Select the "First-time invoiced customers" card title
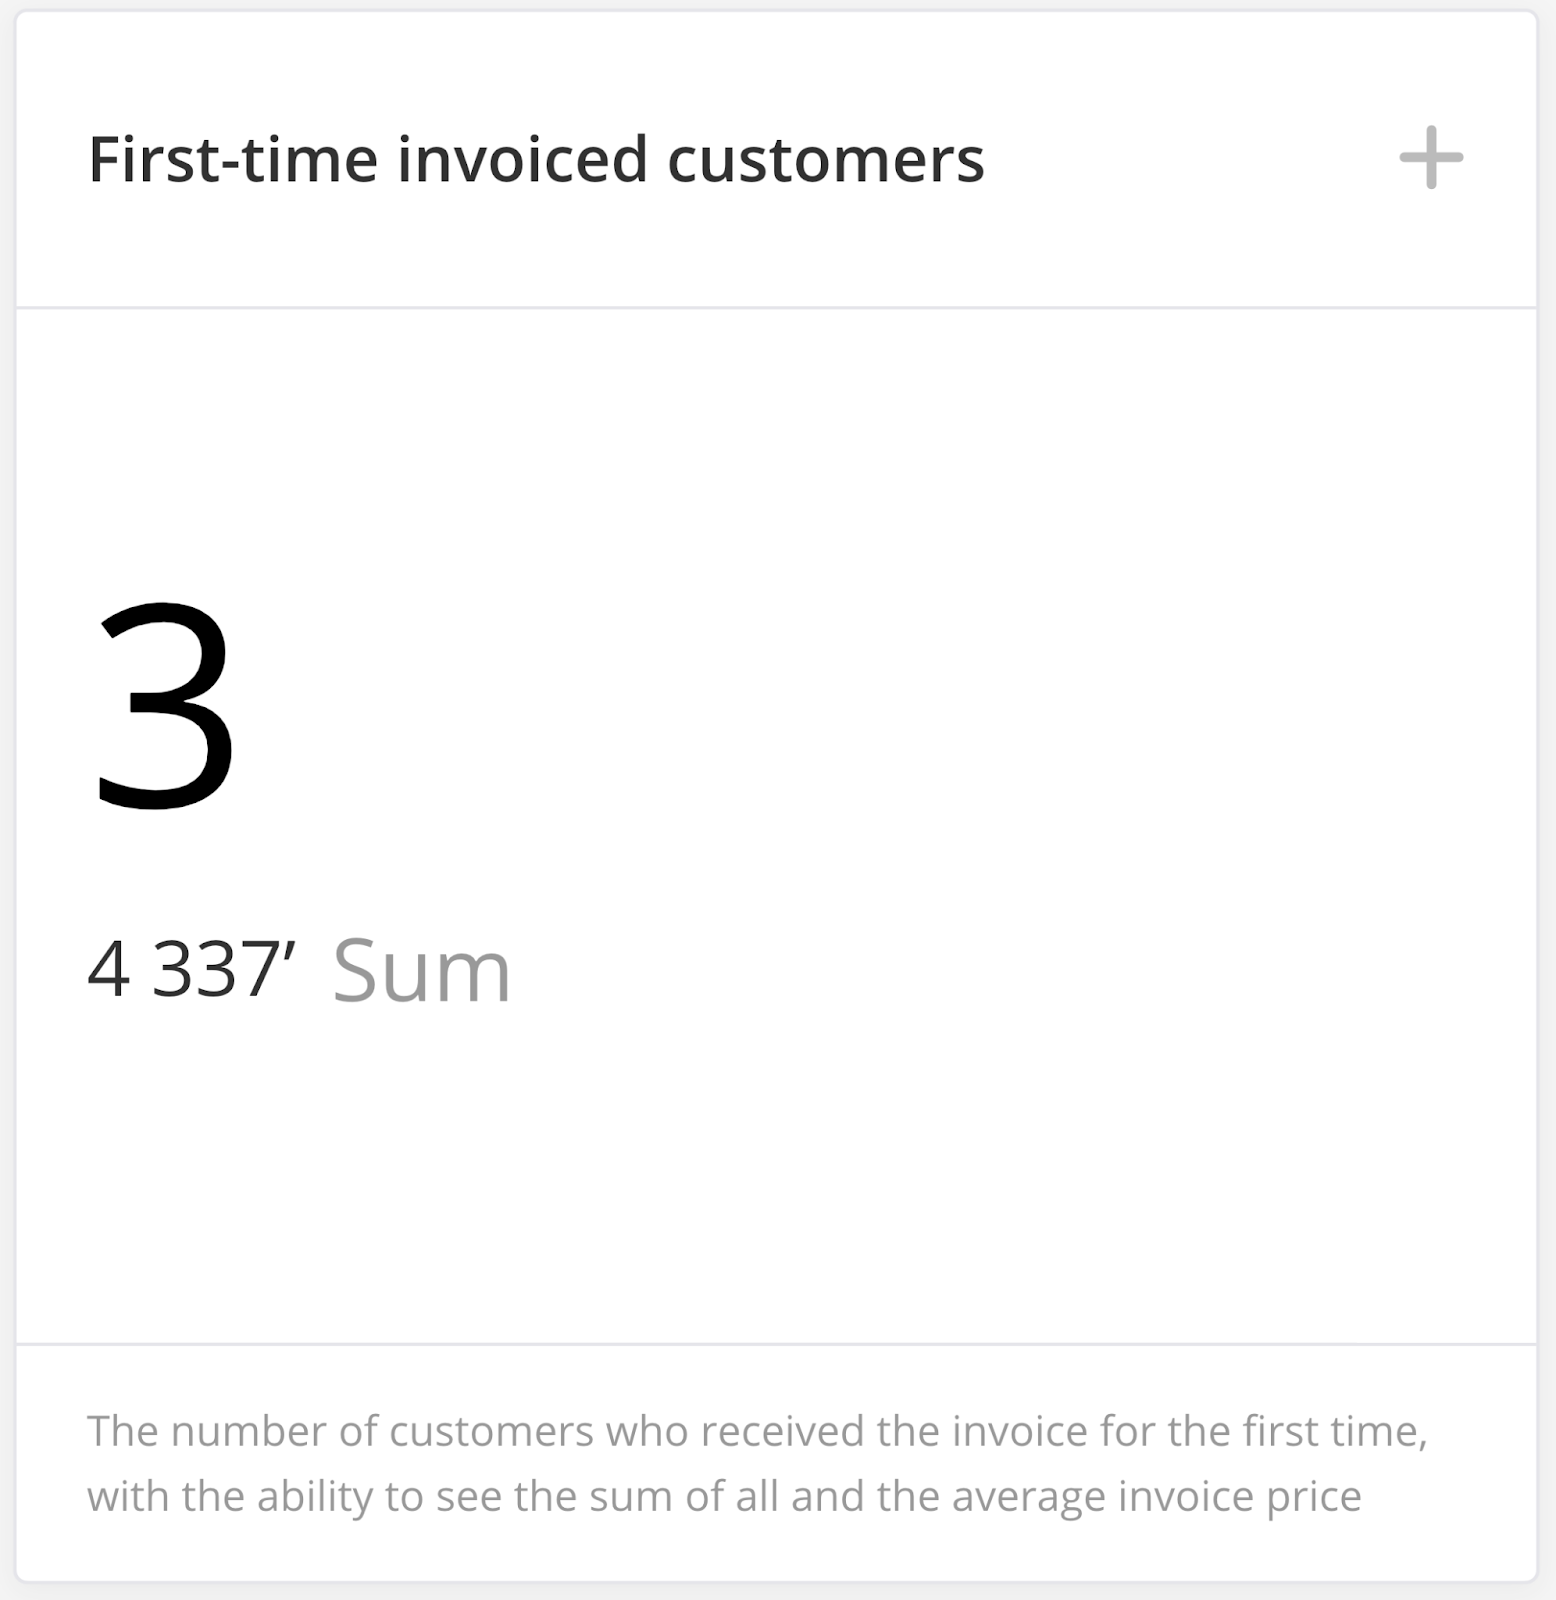This screenshot has height=1600, width=1556. [x=536, y=160]
